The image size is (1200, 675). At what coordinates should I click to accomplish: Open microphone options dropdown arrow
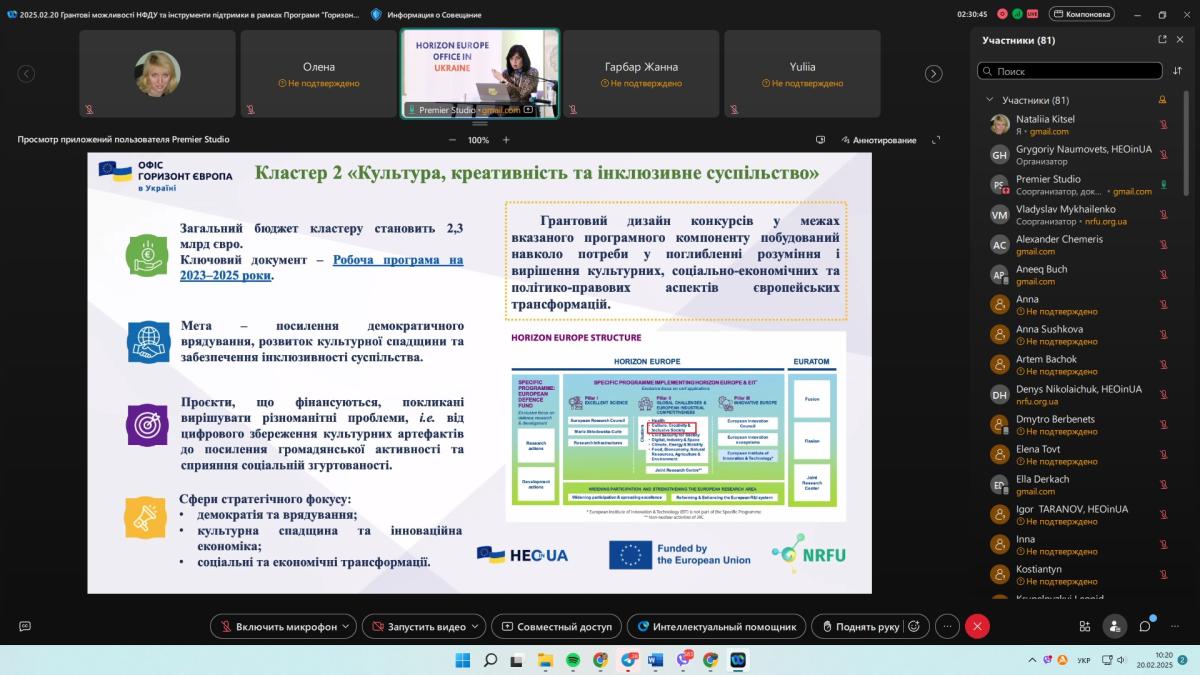tap(347, 626)
